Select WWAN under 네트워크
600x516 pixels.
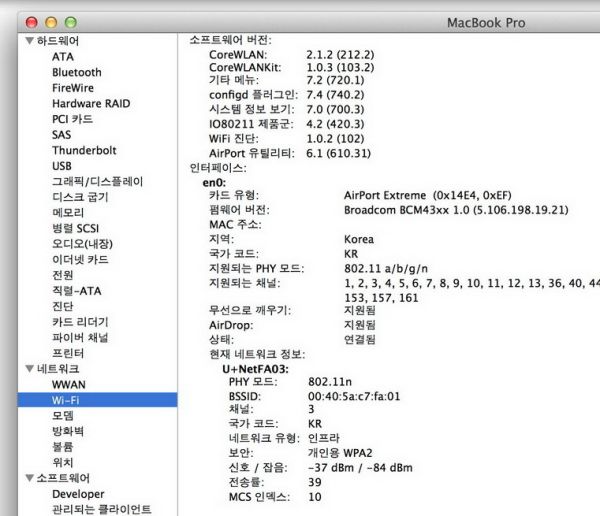click(69, 385)
